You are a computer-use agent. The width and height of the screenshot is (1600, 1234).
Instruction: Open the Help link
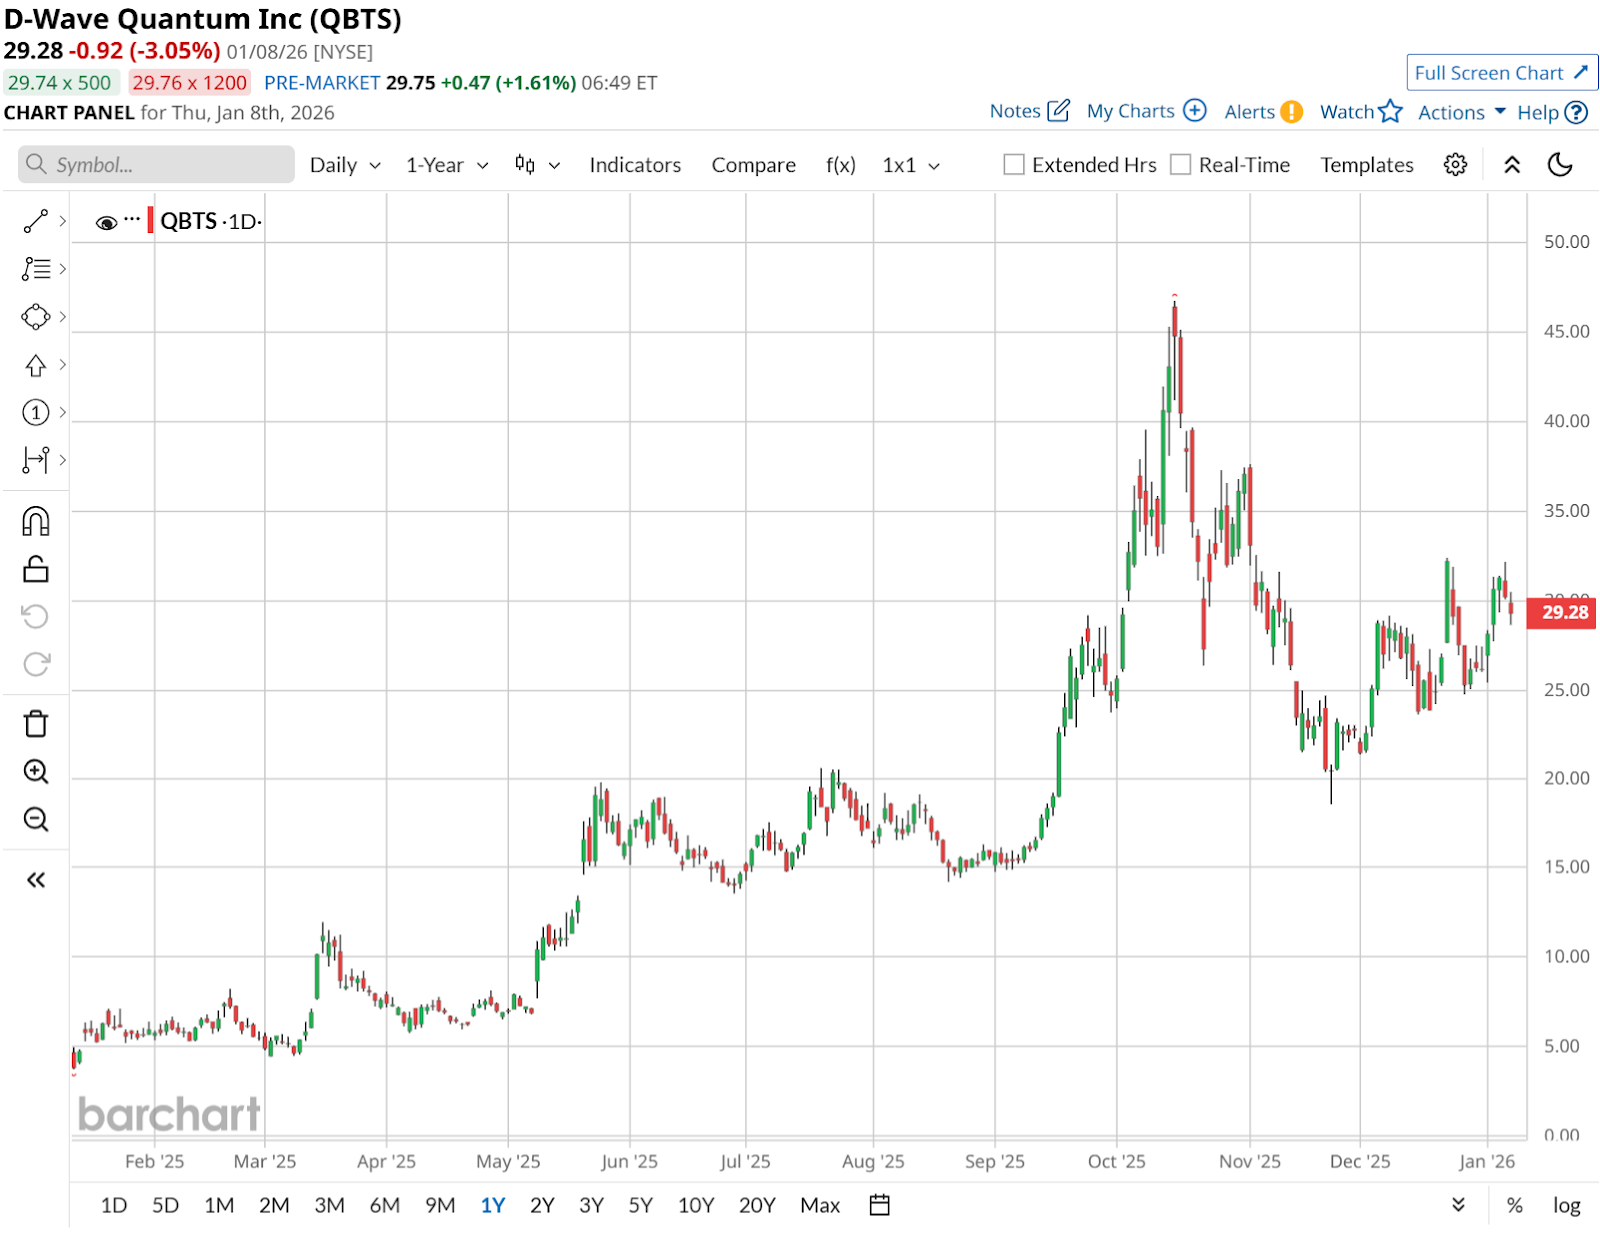point(1552,112)
